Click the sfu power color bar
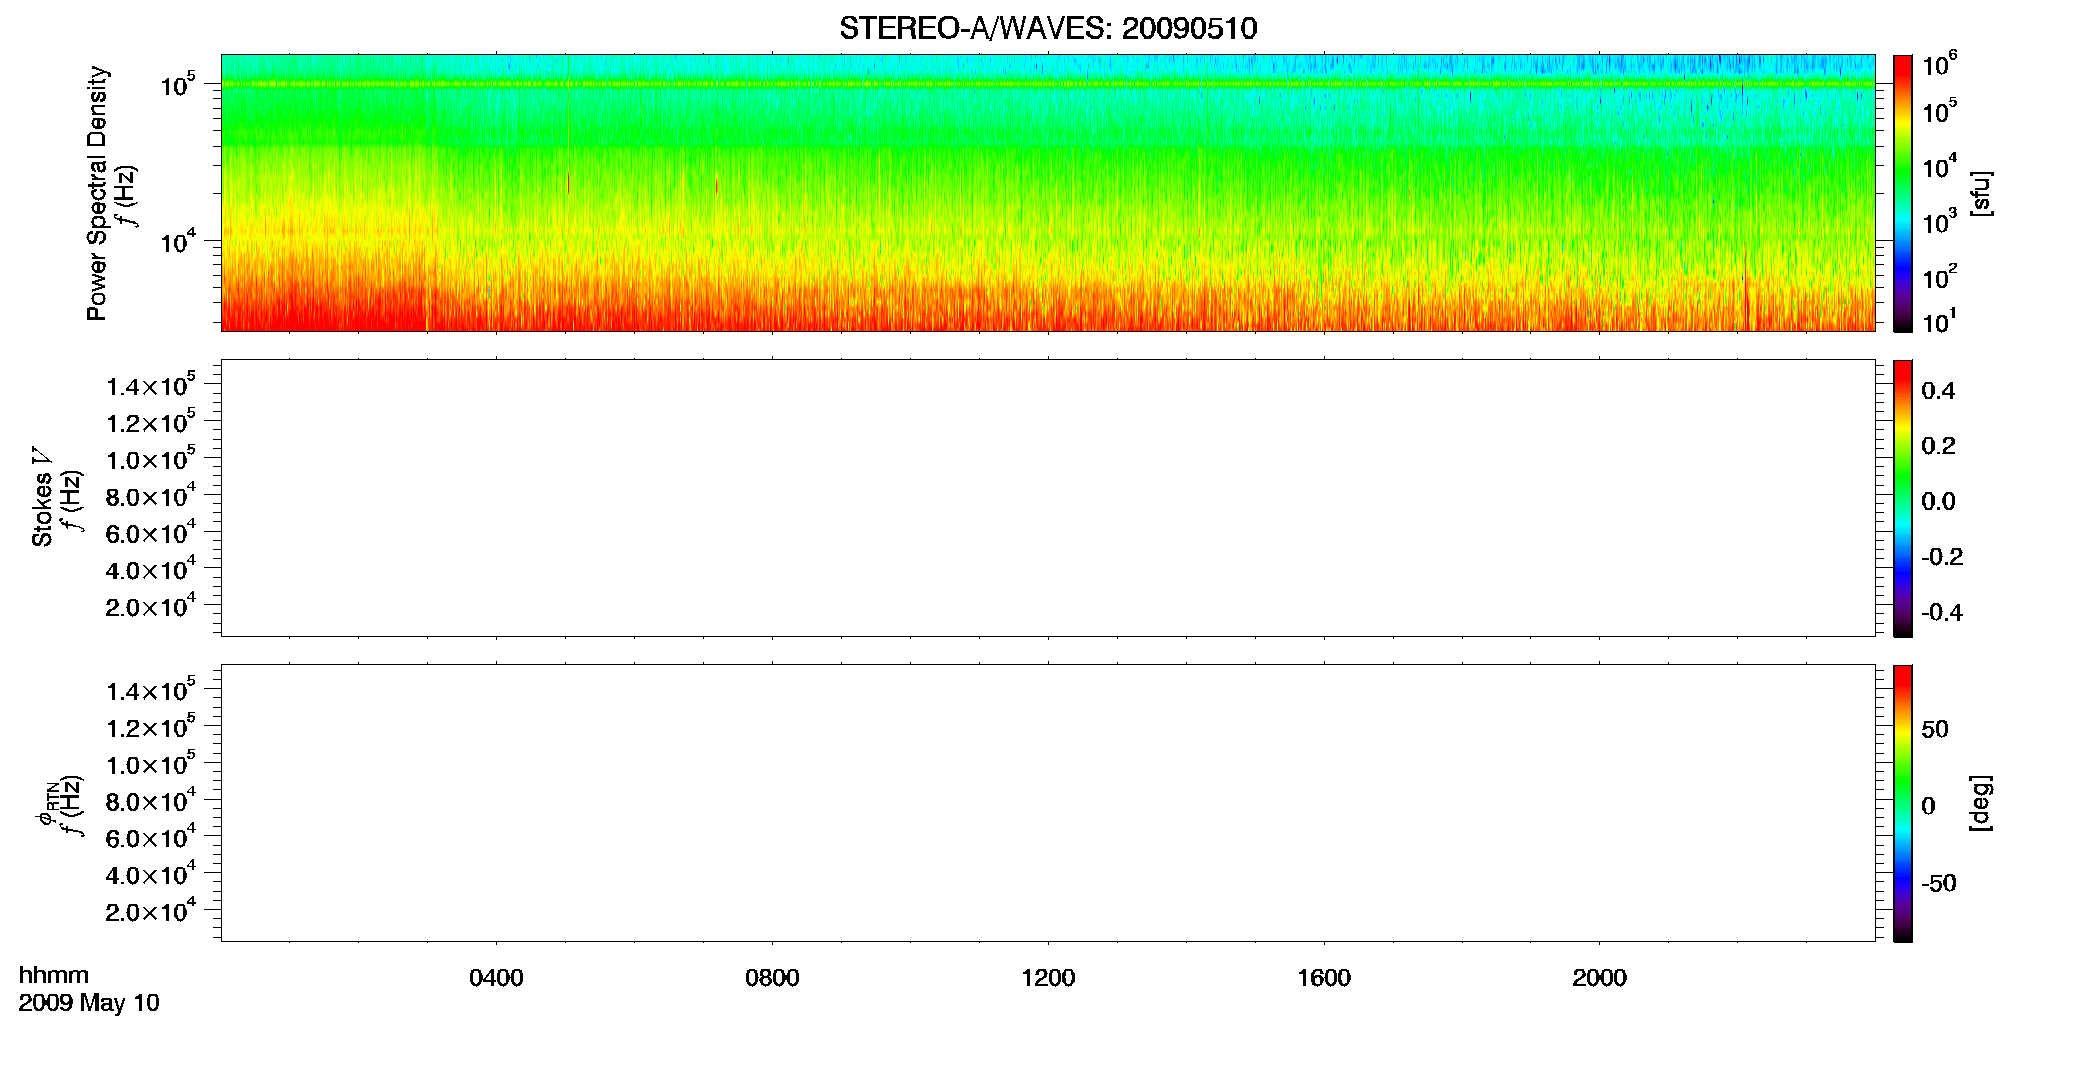 point(1903,192)
